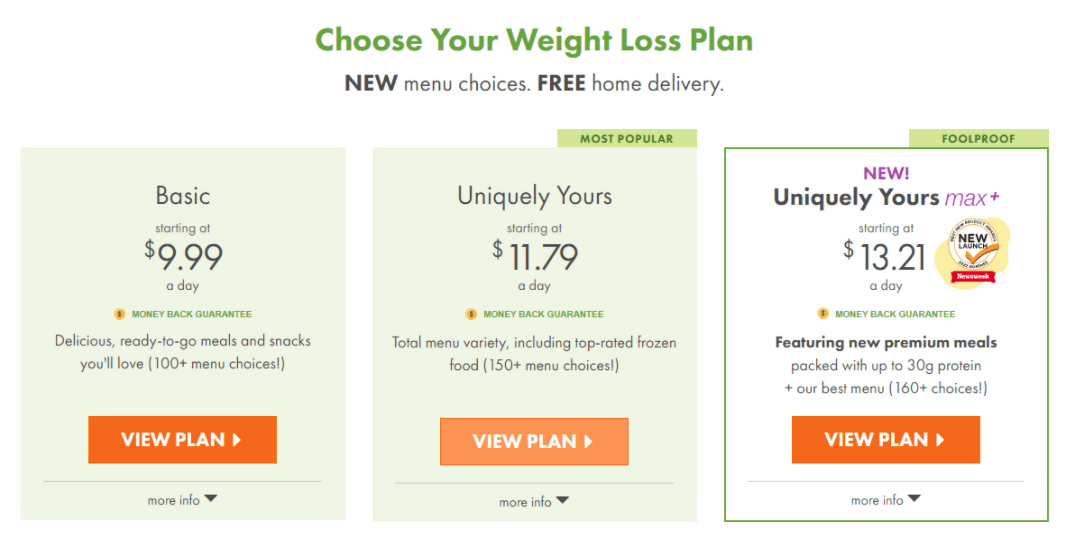Image resolution: width=1069 pixels, height=533 pixels.
Task: Click the $9.99 a day price
Action: [x=183, y=256]
